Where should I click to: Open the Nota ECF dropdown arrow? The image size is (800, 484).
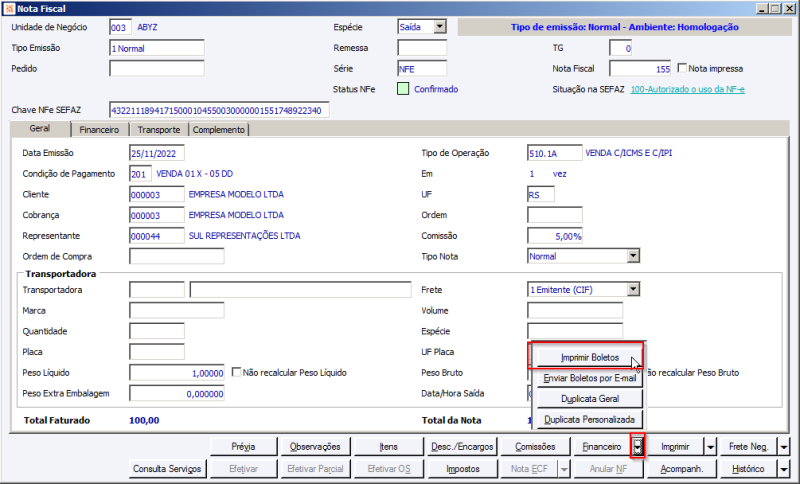click(564, 469)
